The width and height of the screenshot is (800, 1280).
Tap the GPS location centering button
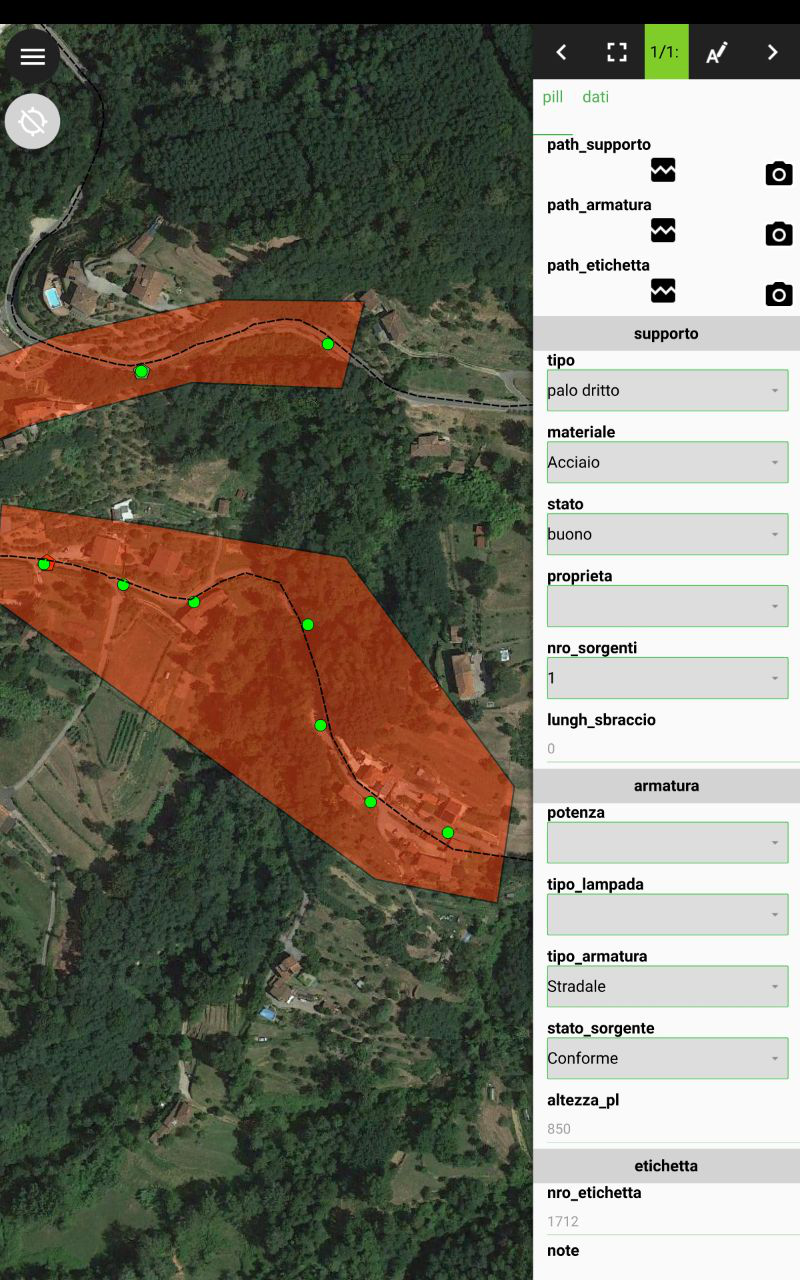point(33,122)
